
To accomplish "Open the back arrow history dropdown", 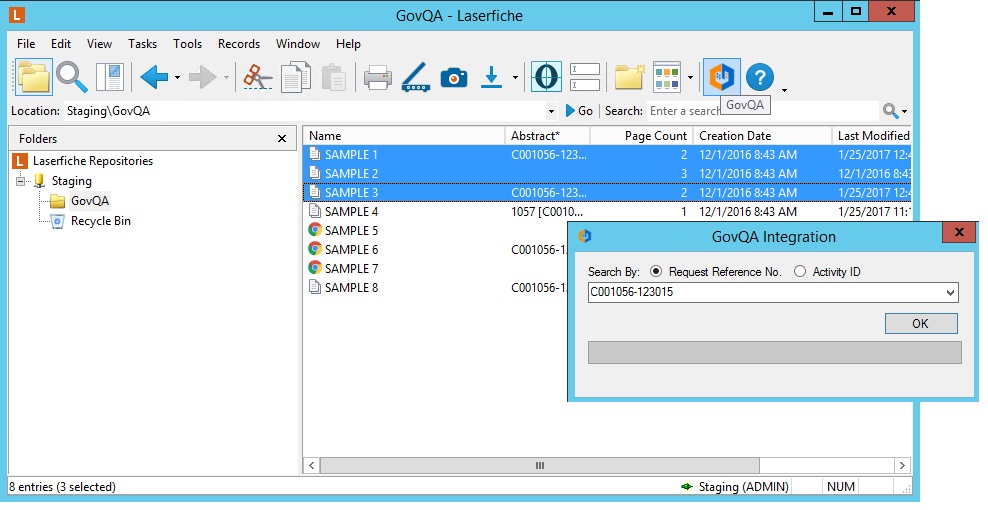I will pyautogui.click(x=177, y=78).
